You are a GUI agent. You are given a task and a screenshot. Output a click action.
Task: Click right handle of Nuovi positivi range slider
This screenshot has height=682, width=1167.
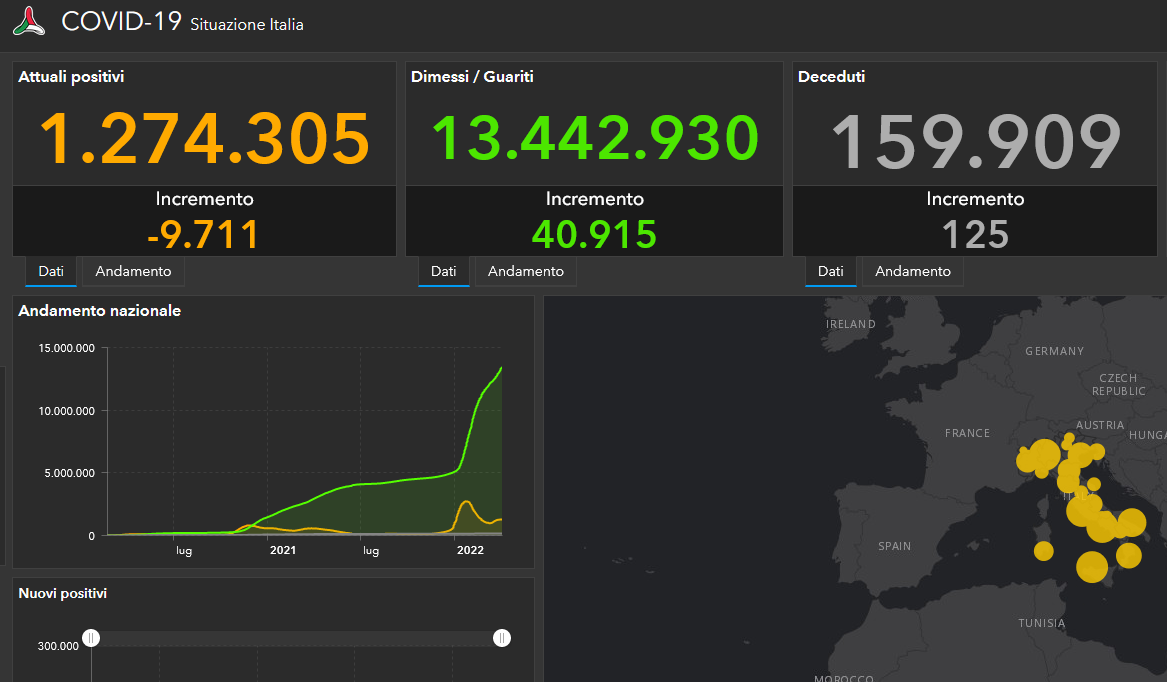click(502, 638)
